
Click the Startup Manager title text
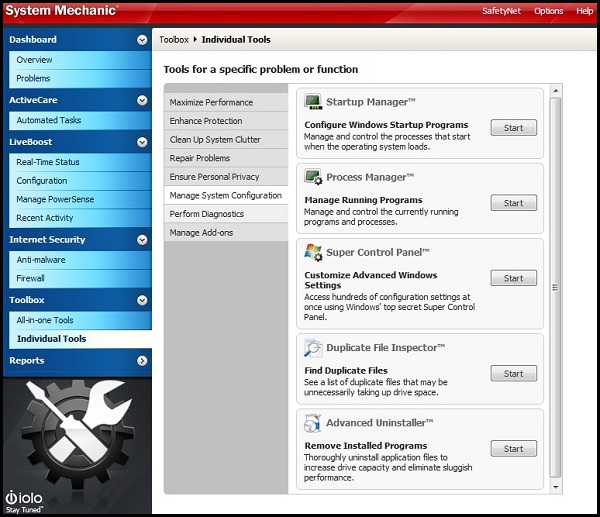tap(371, 102)
